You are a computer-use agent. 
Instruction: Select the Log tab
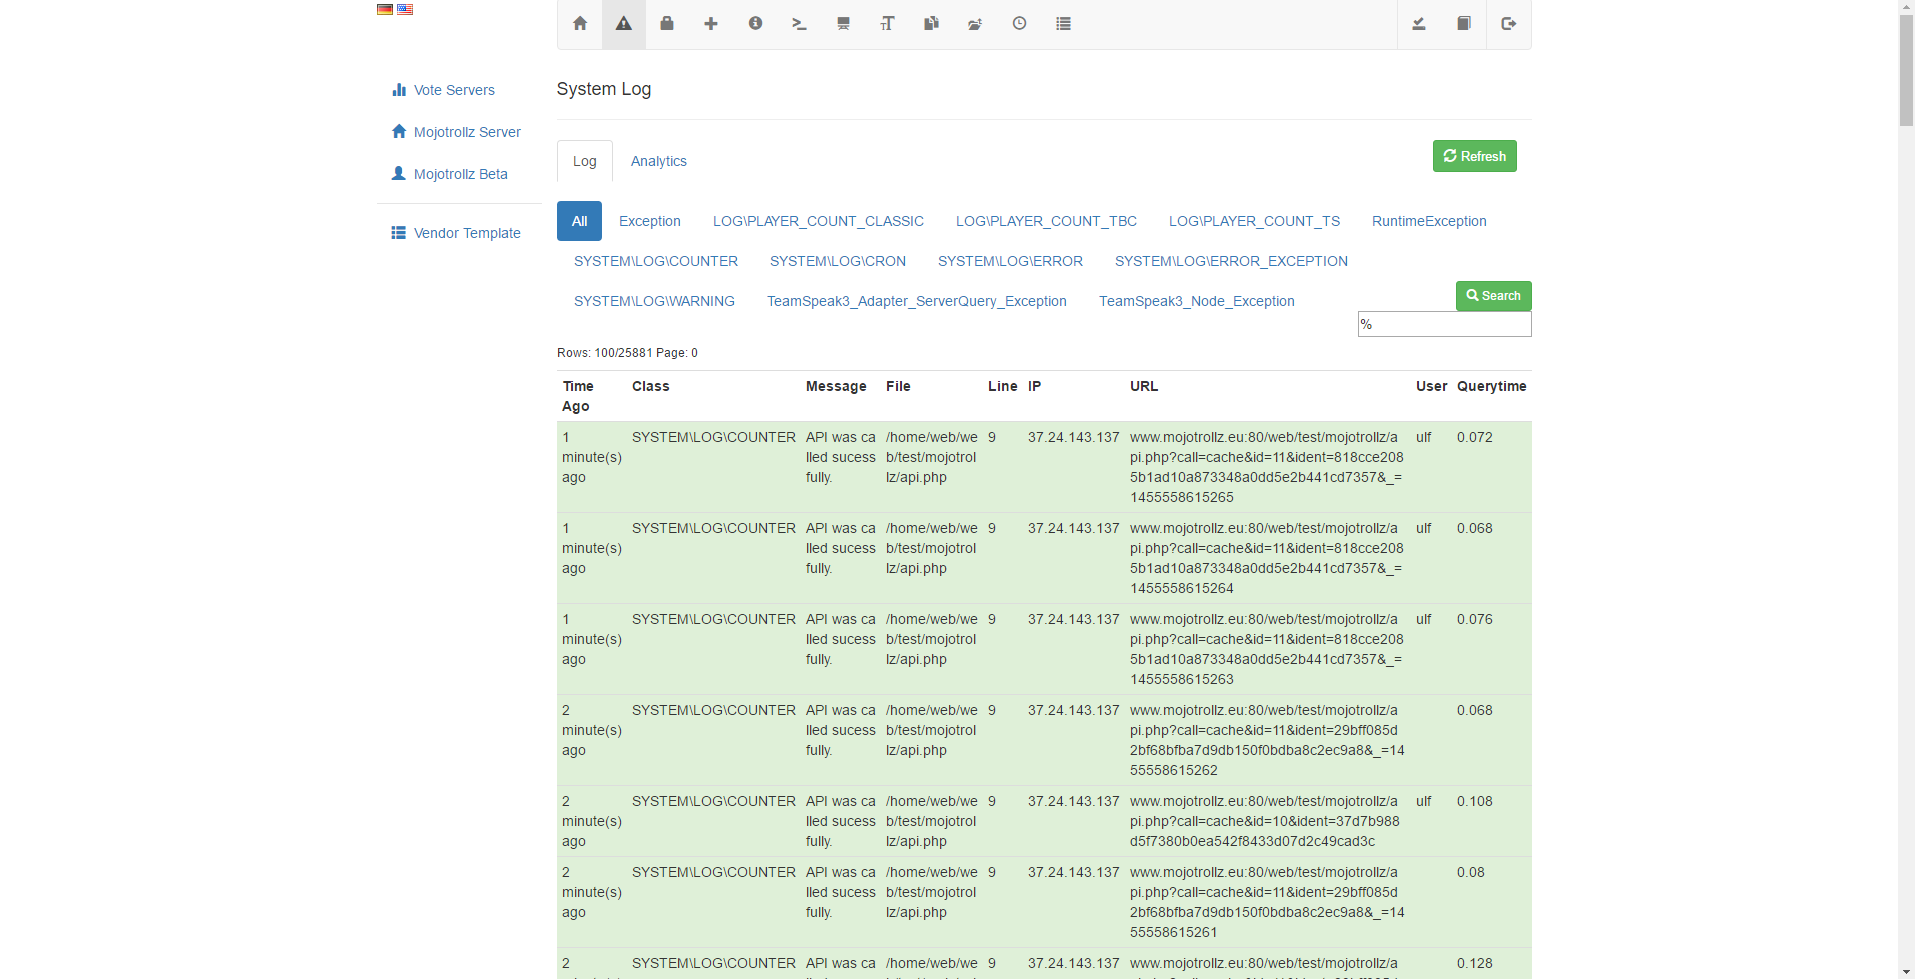pyautogui.click(x=584, y=161)
